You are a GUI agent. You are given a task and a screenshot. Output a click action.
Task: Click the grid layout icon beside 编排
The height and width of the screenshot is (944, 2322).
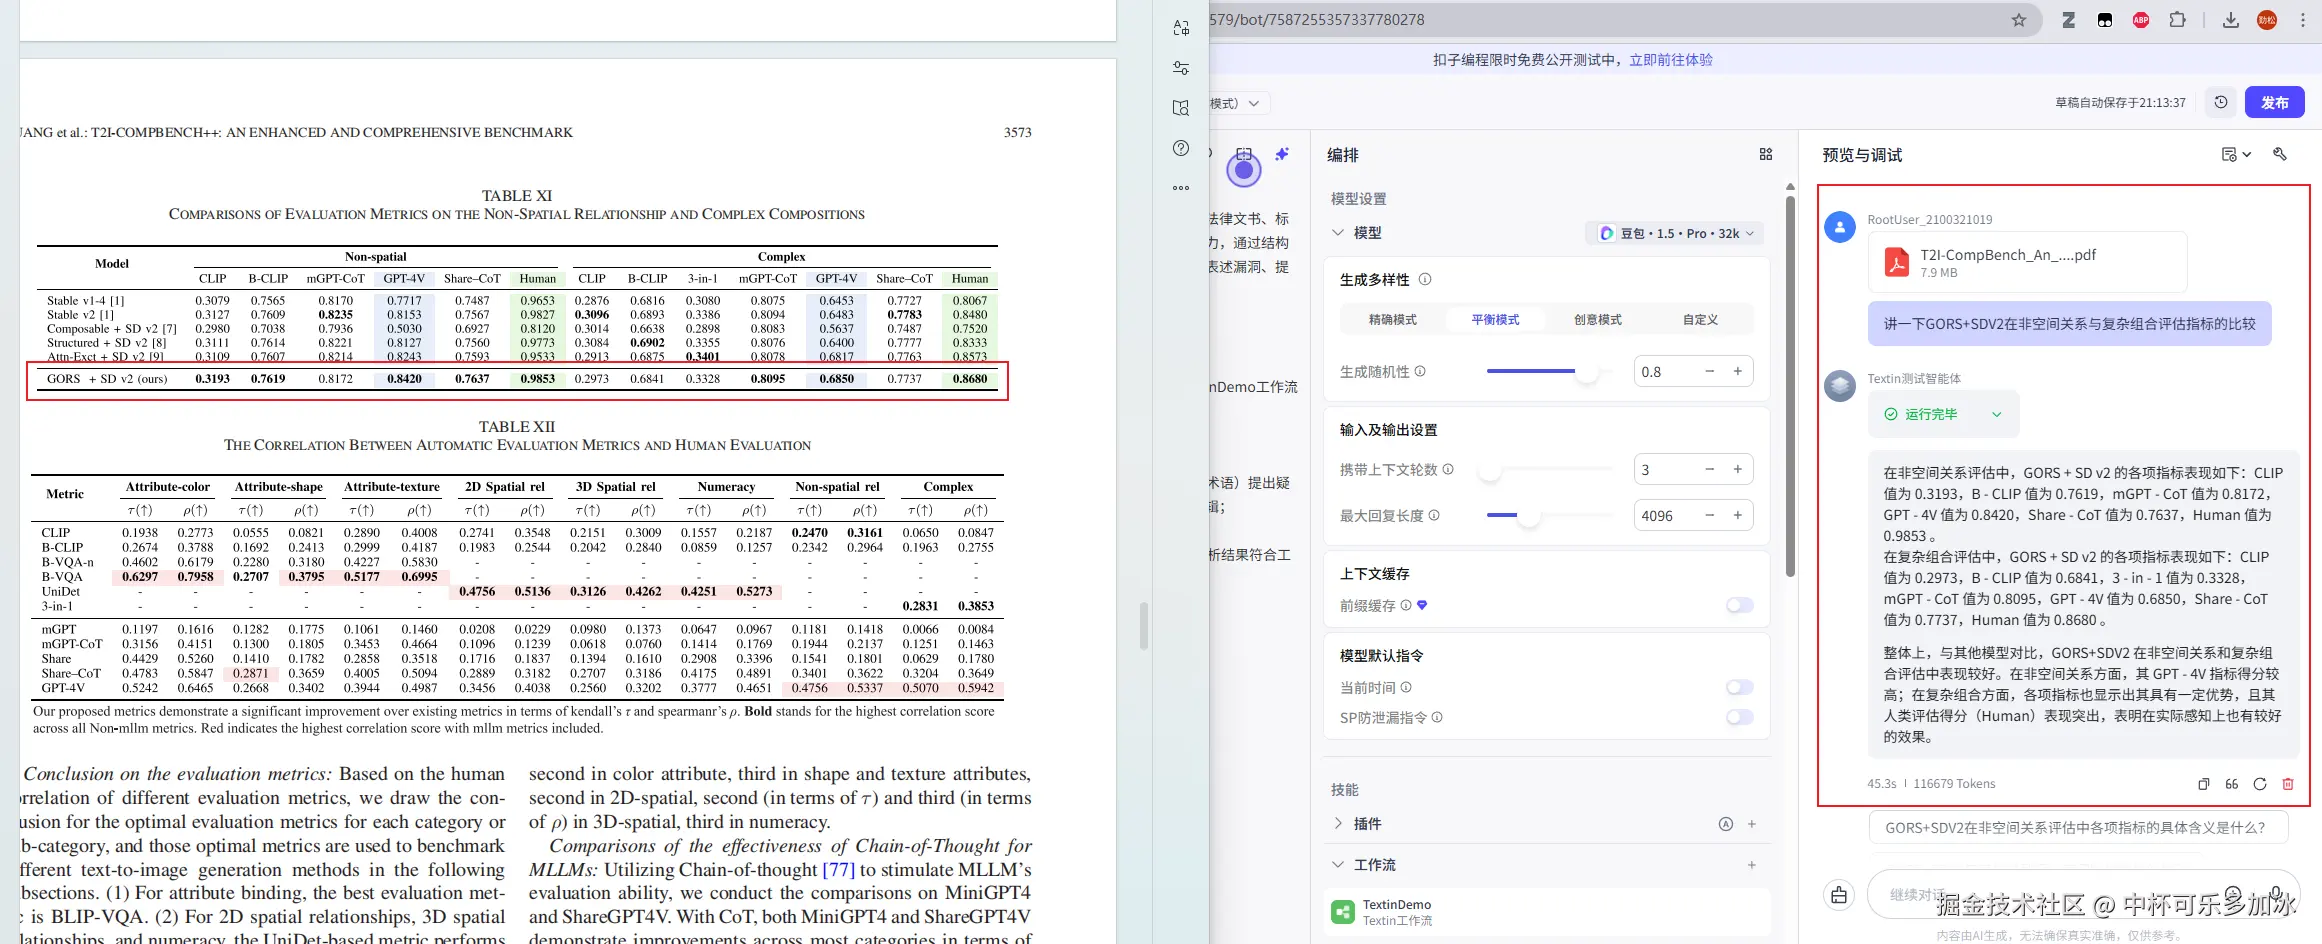(1766, 154)
